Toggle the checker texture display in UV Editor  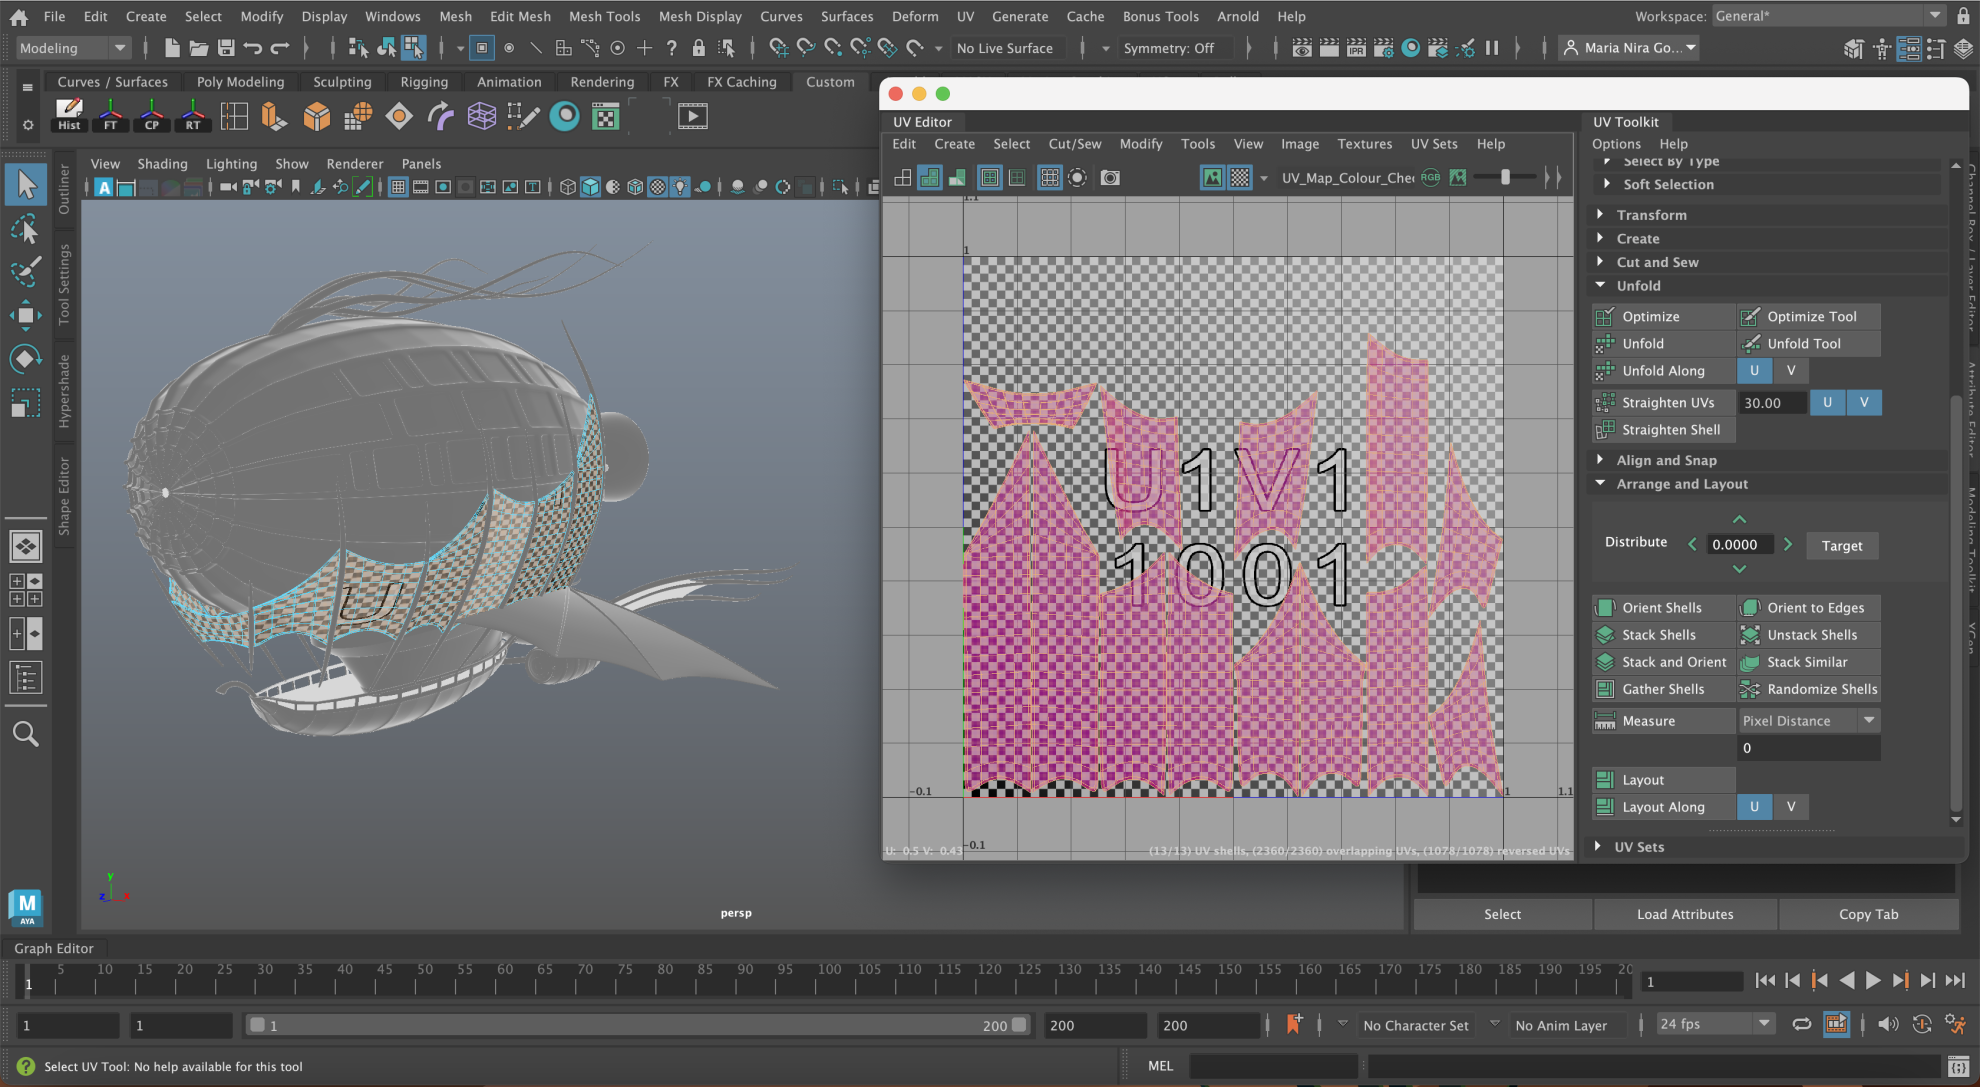pyautogui.click(x=1238, y=177)
